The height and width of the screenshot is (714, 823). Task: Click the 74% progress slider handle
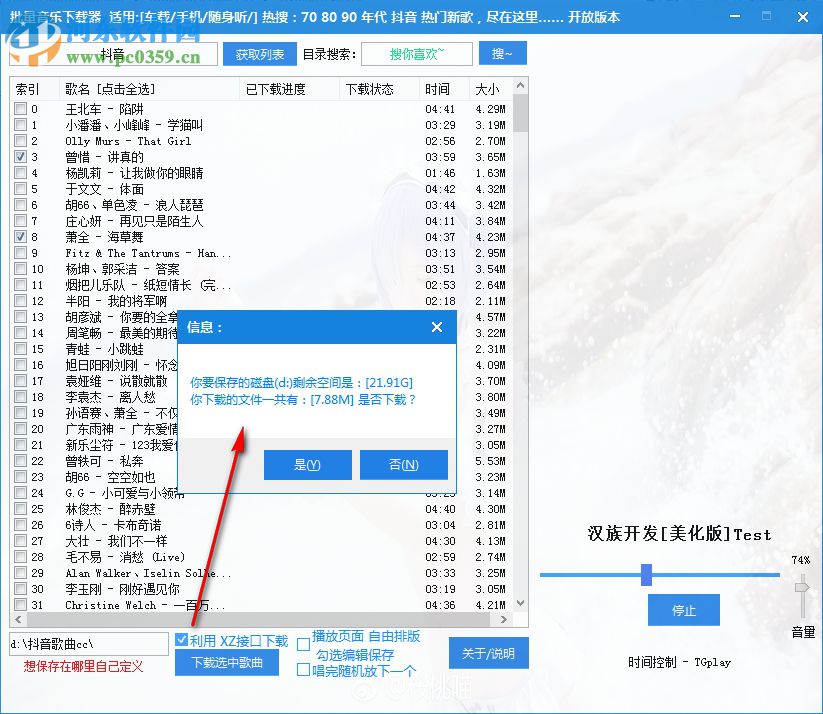647,574
